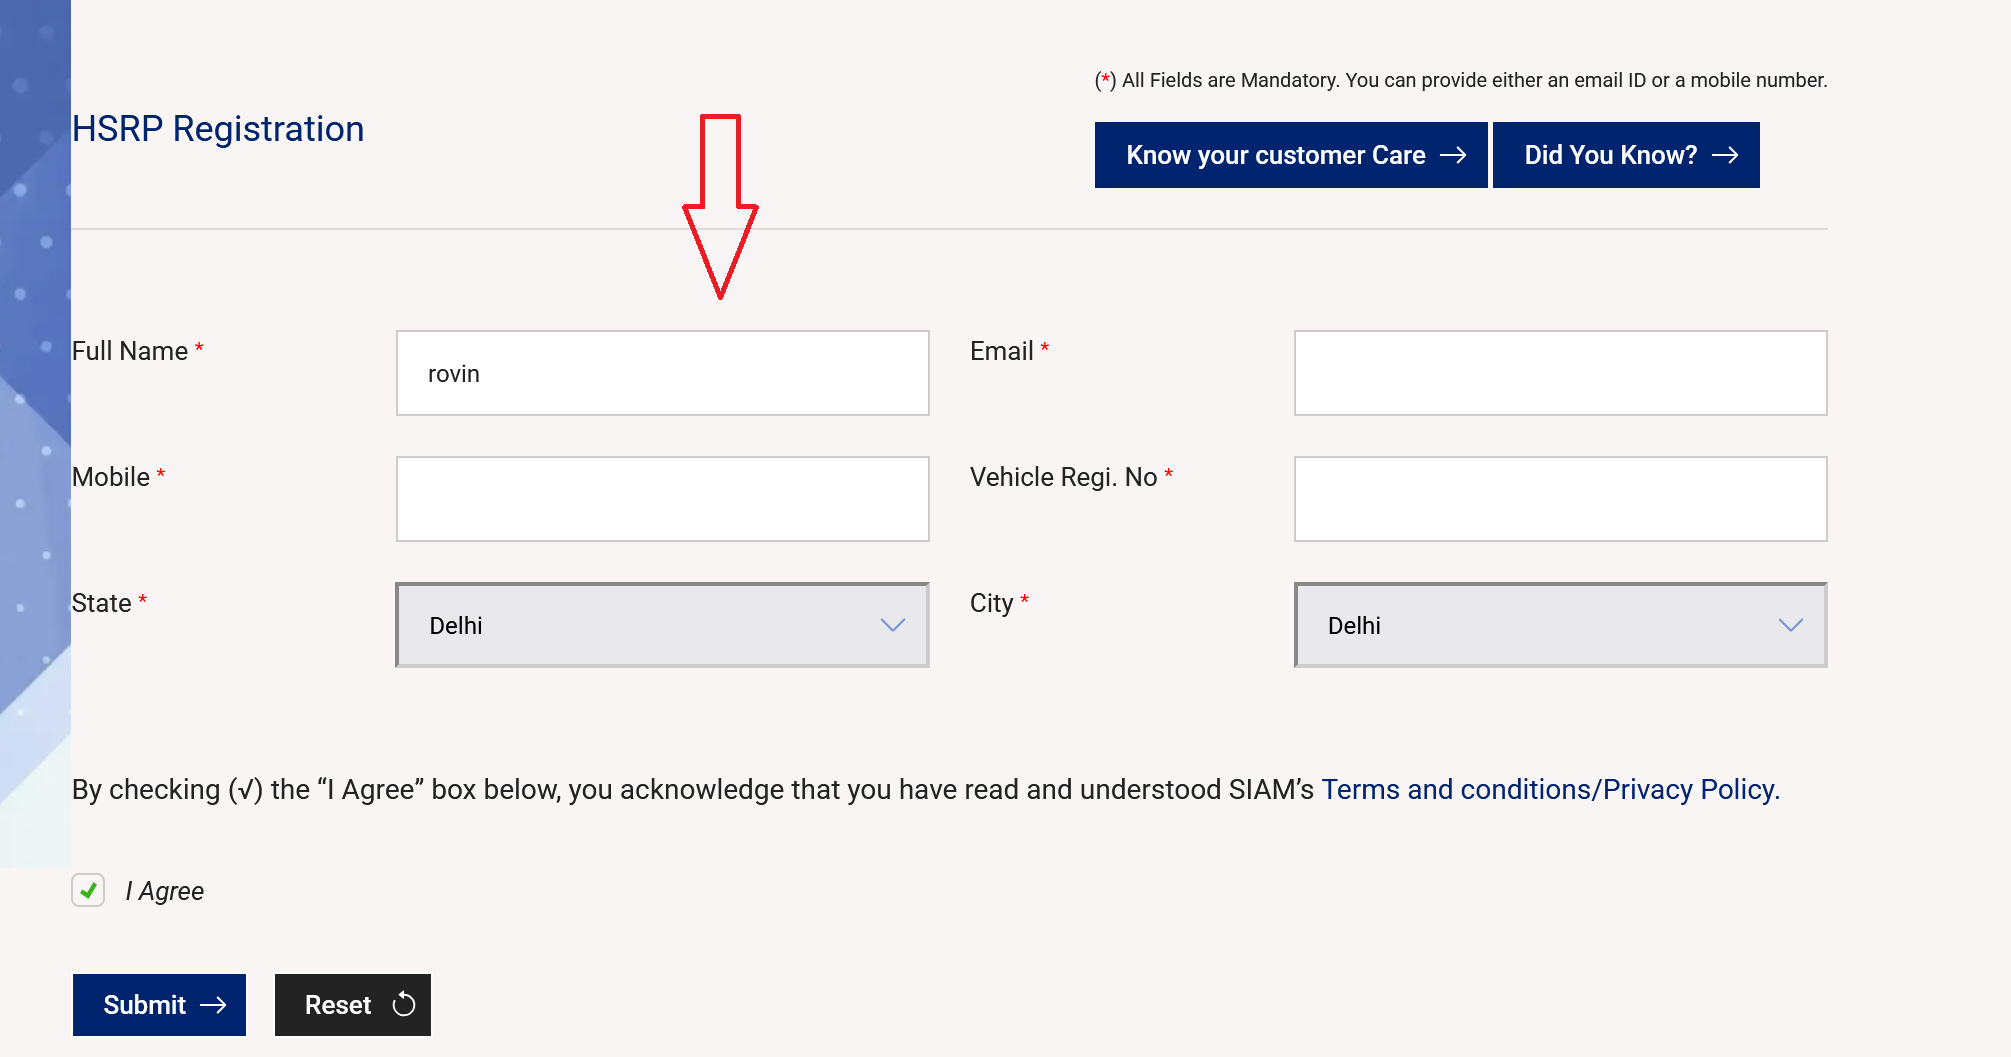This screenshot has width=2011, height=1057.
Task: Click the circular reset arrow icon
Action: tap(404, 1005)
